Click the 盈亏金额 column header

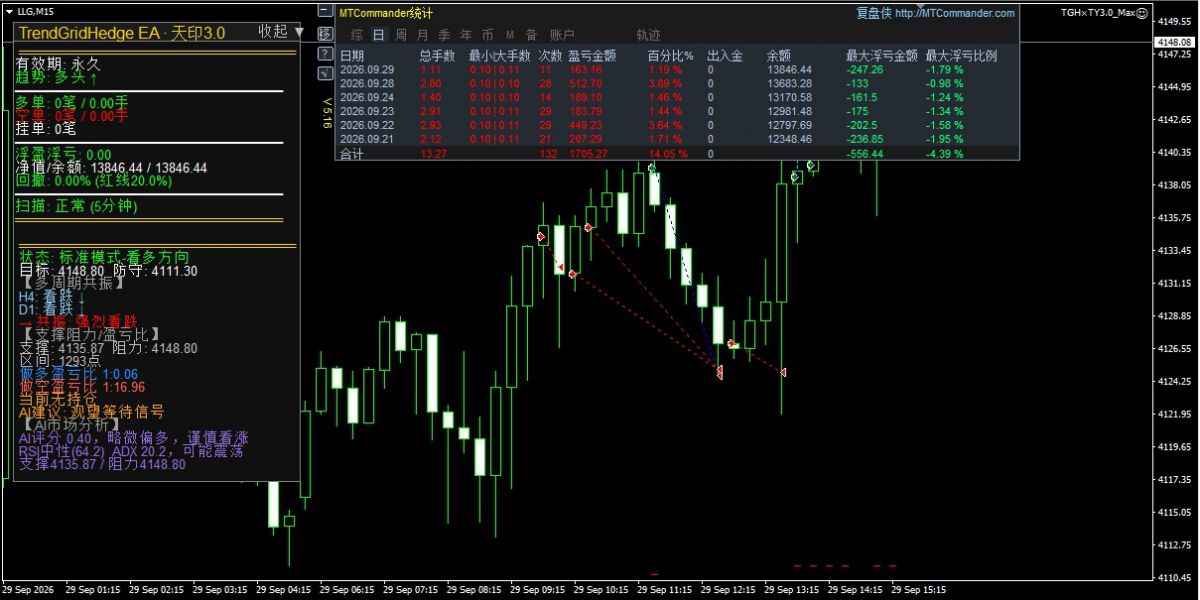(x=591, y=56)
